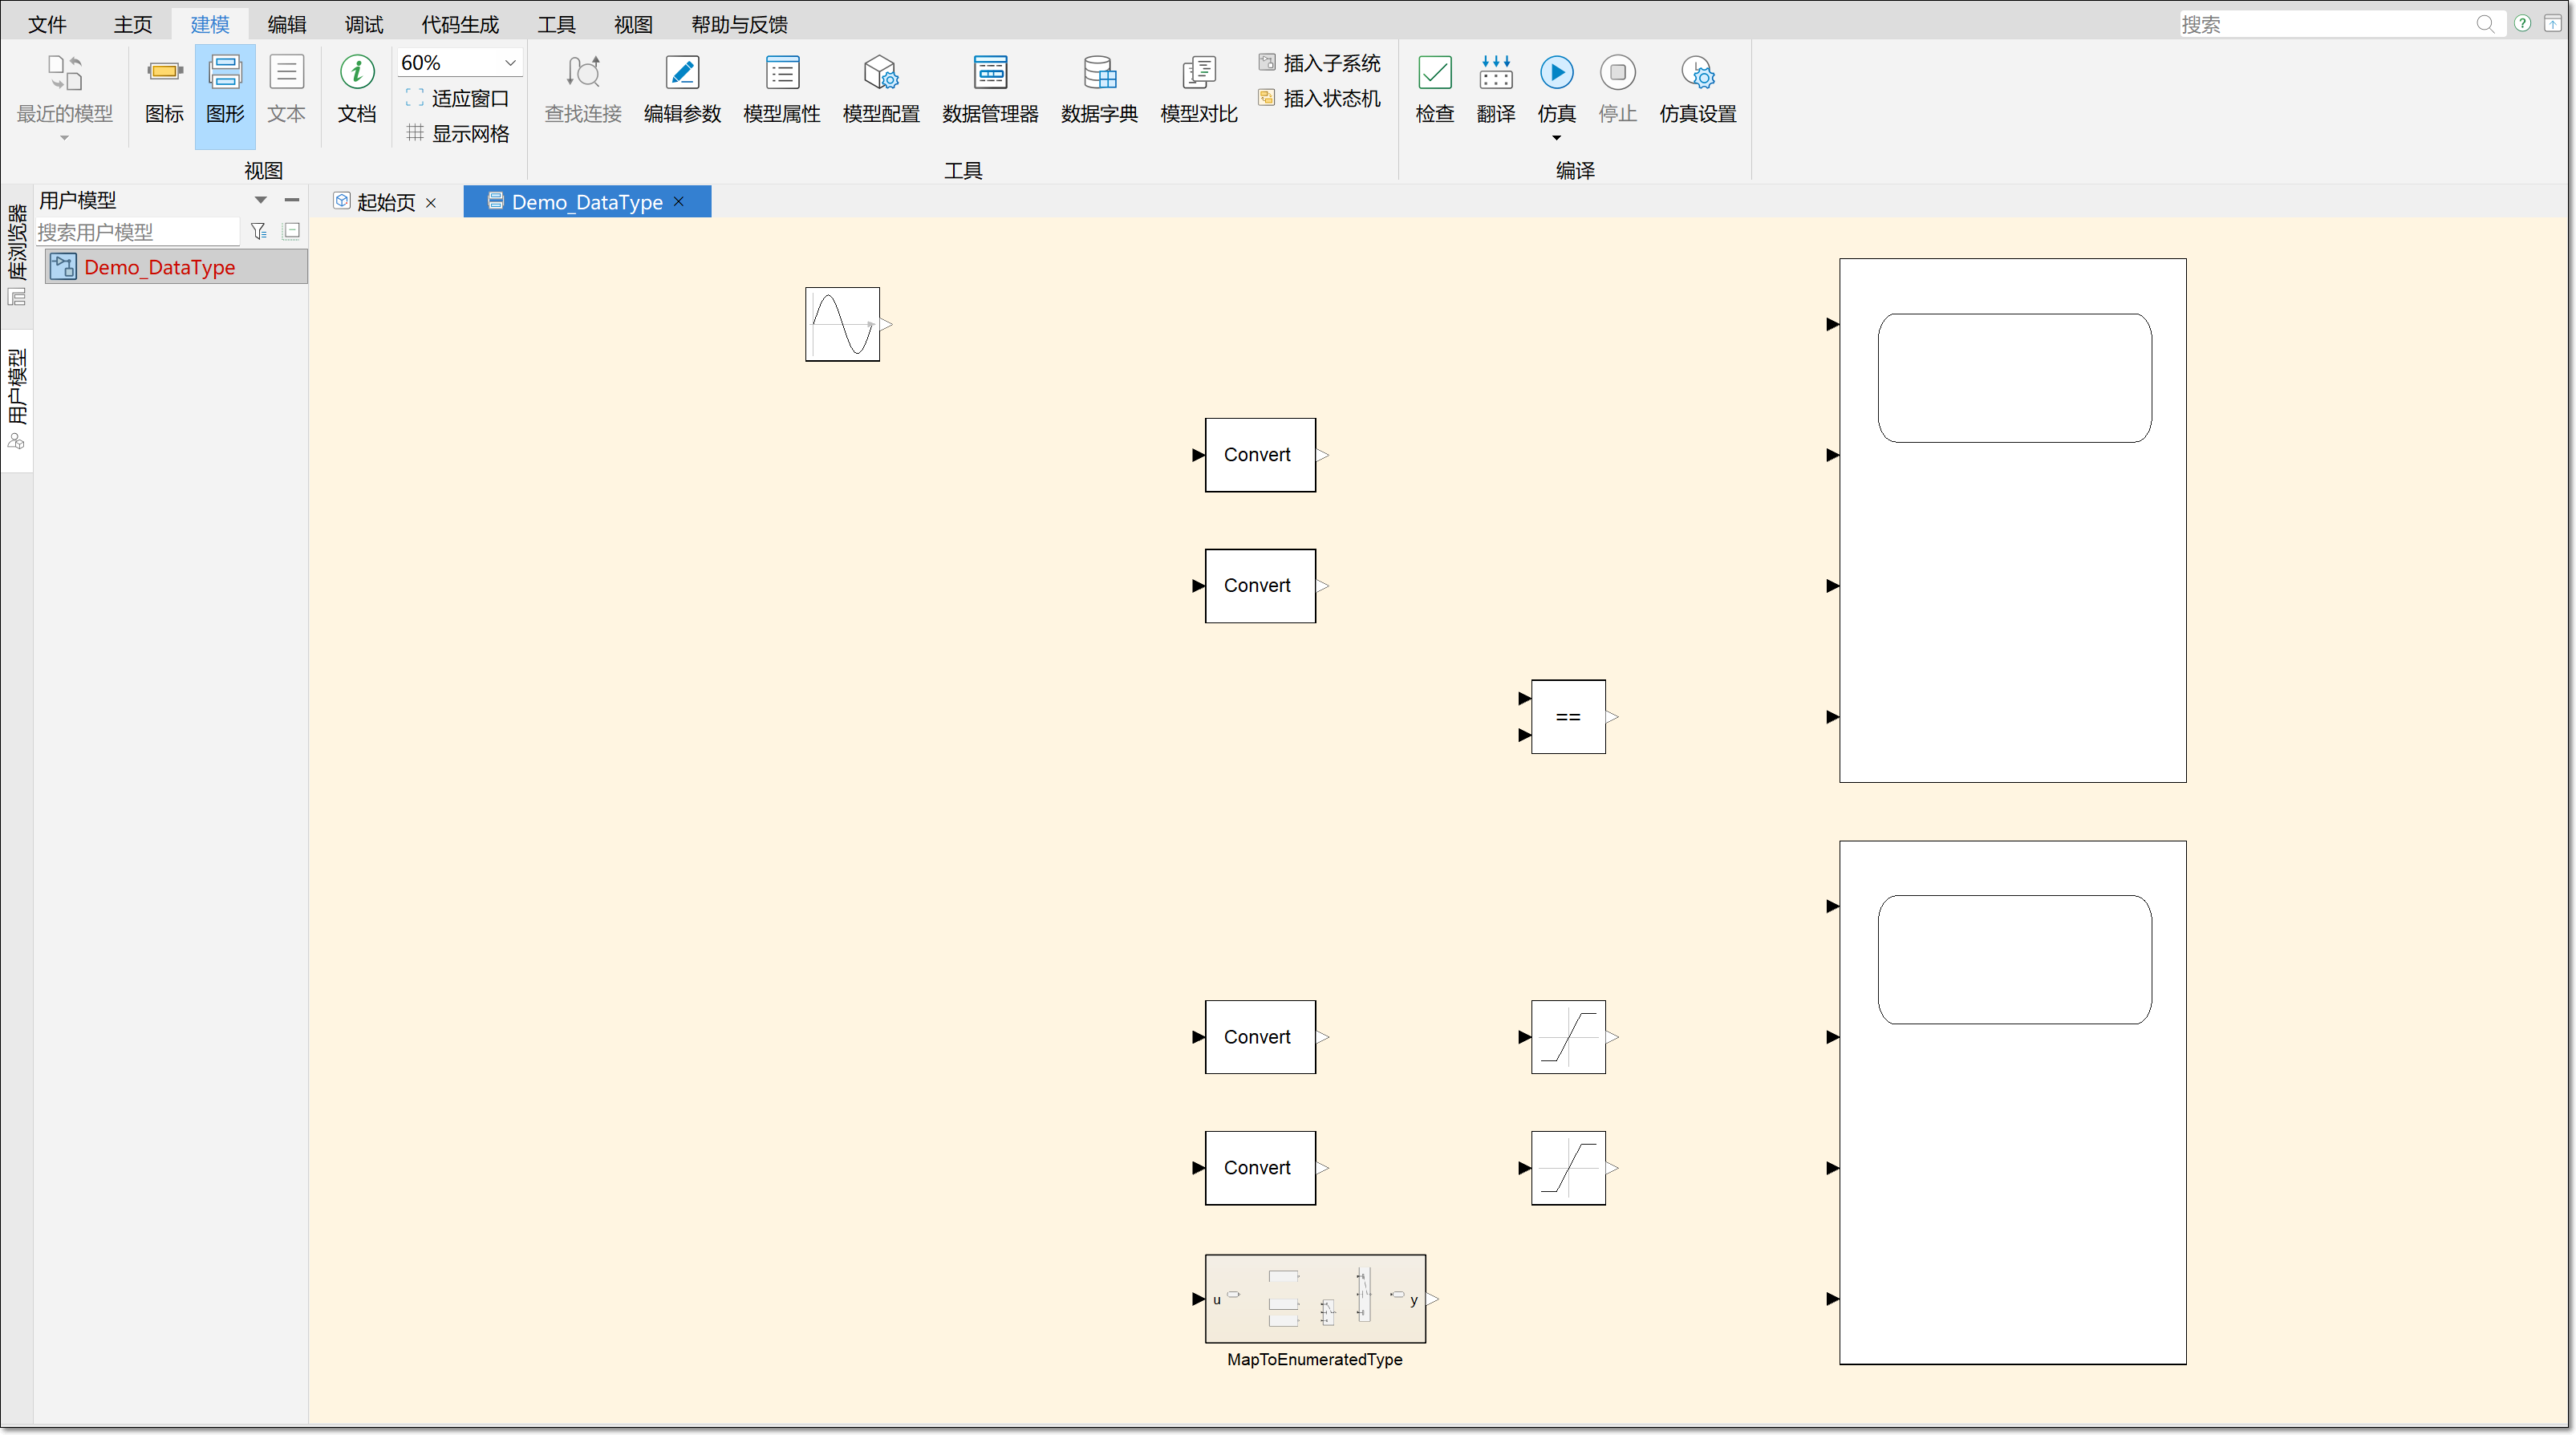
Task: Expand the 最近的模型 dropdown arrow
Action: 64,138
